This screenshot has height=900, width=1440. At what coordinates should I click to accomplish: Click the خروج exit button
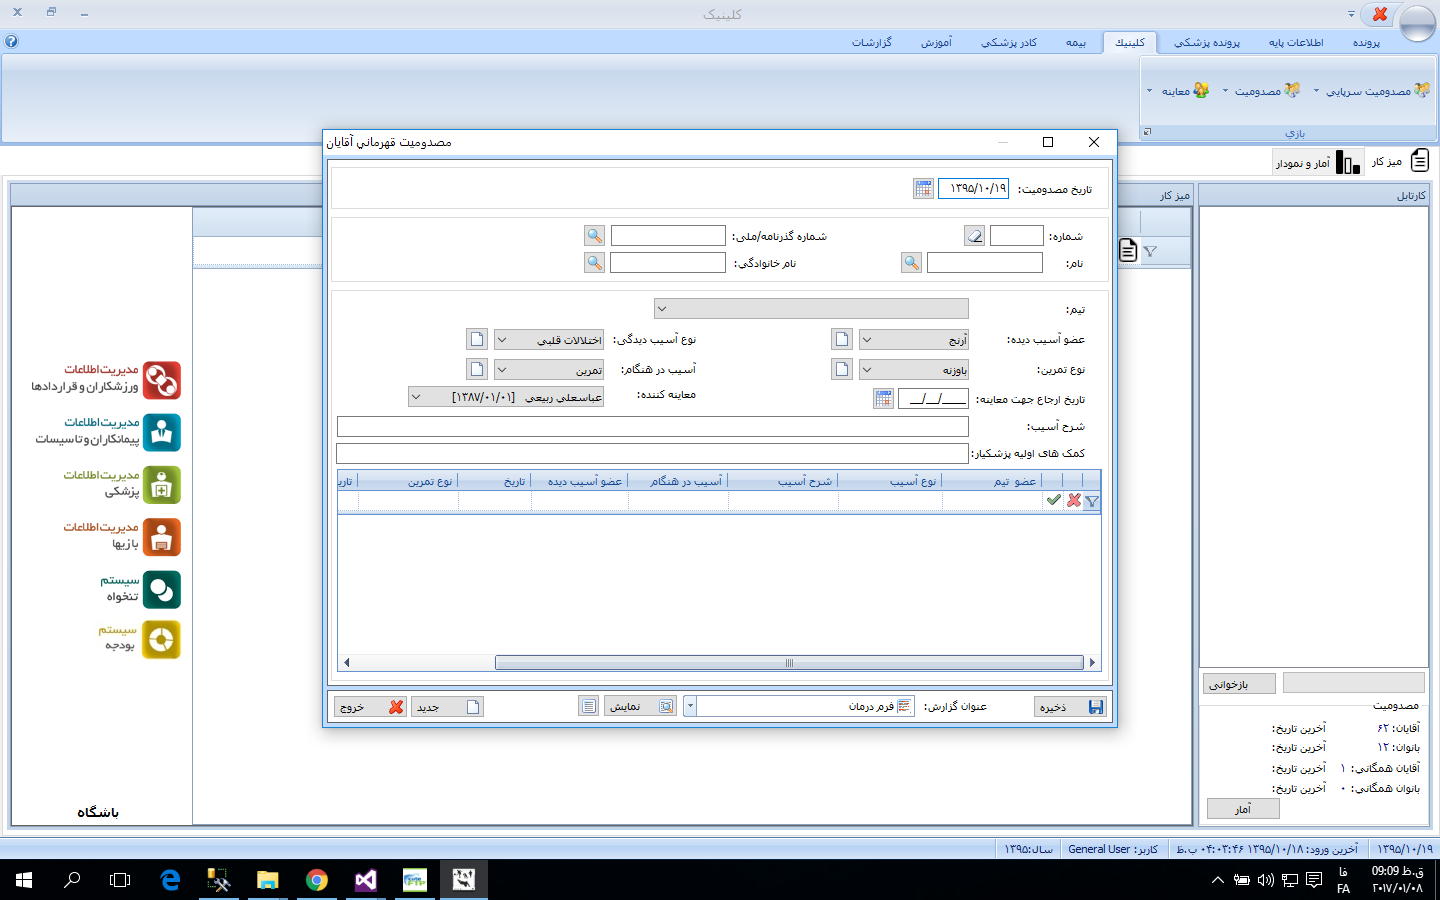click(369, 707)
